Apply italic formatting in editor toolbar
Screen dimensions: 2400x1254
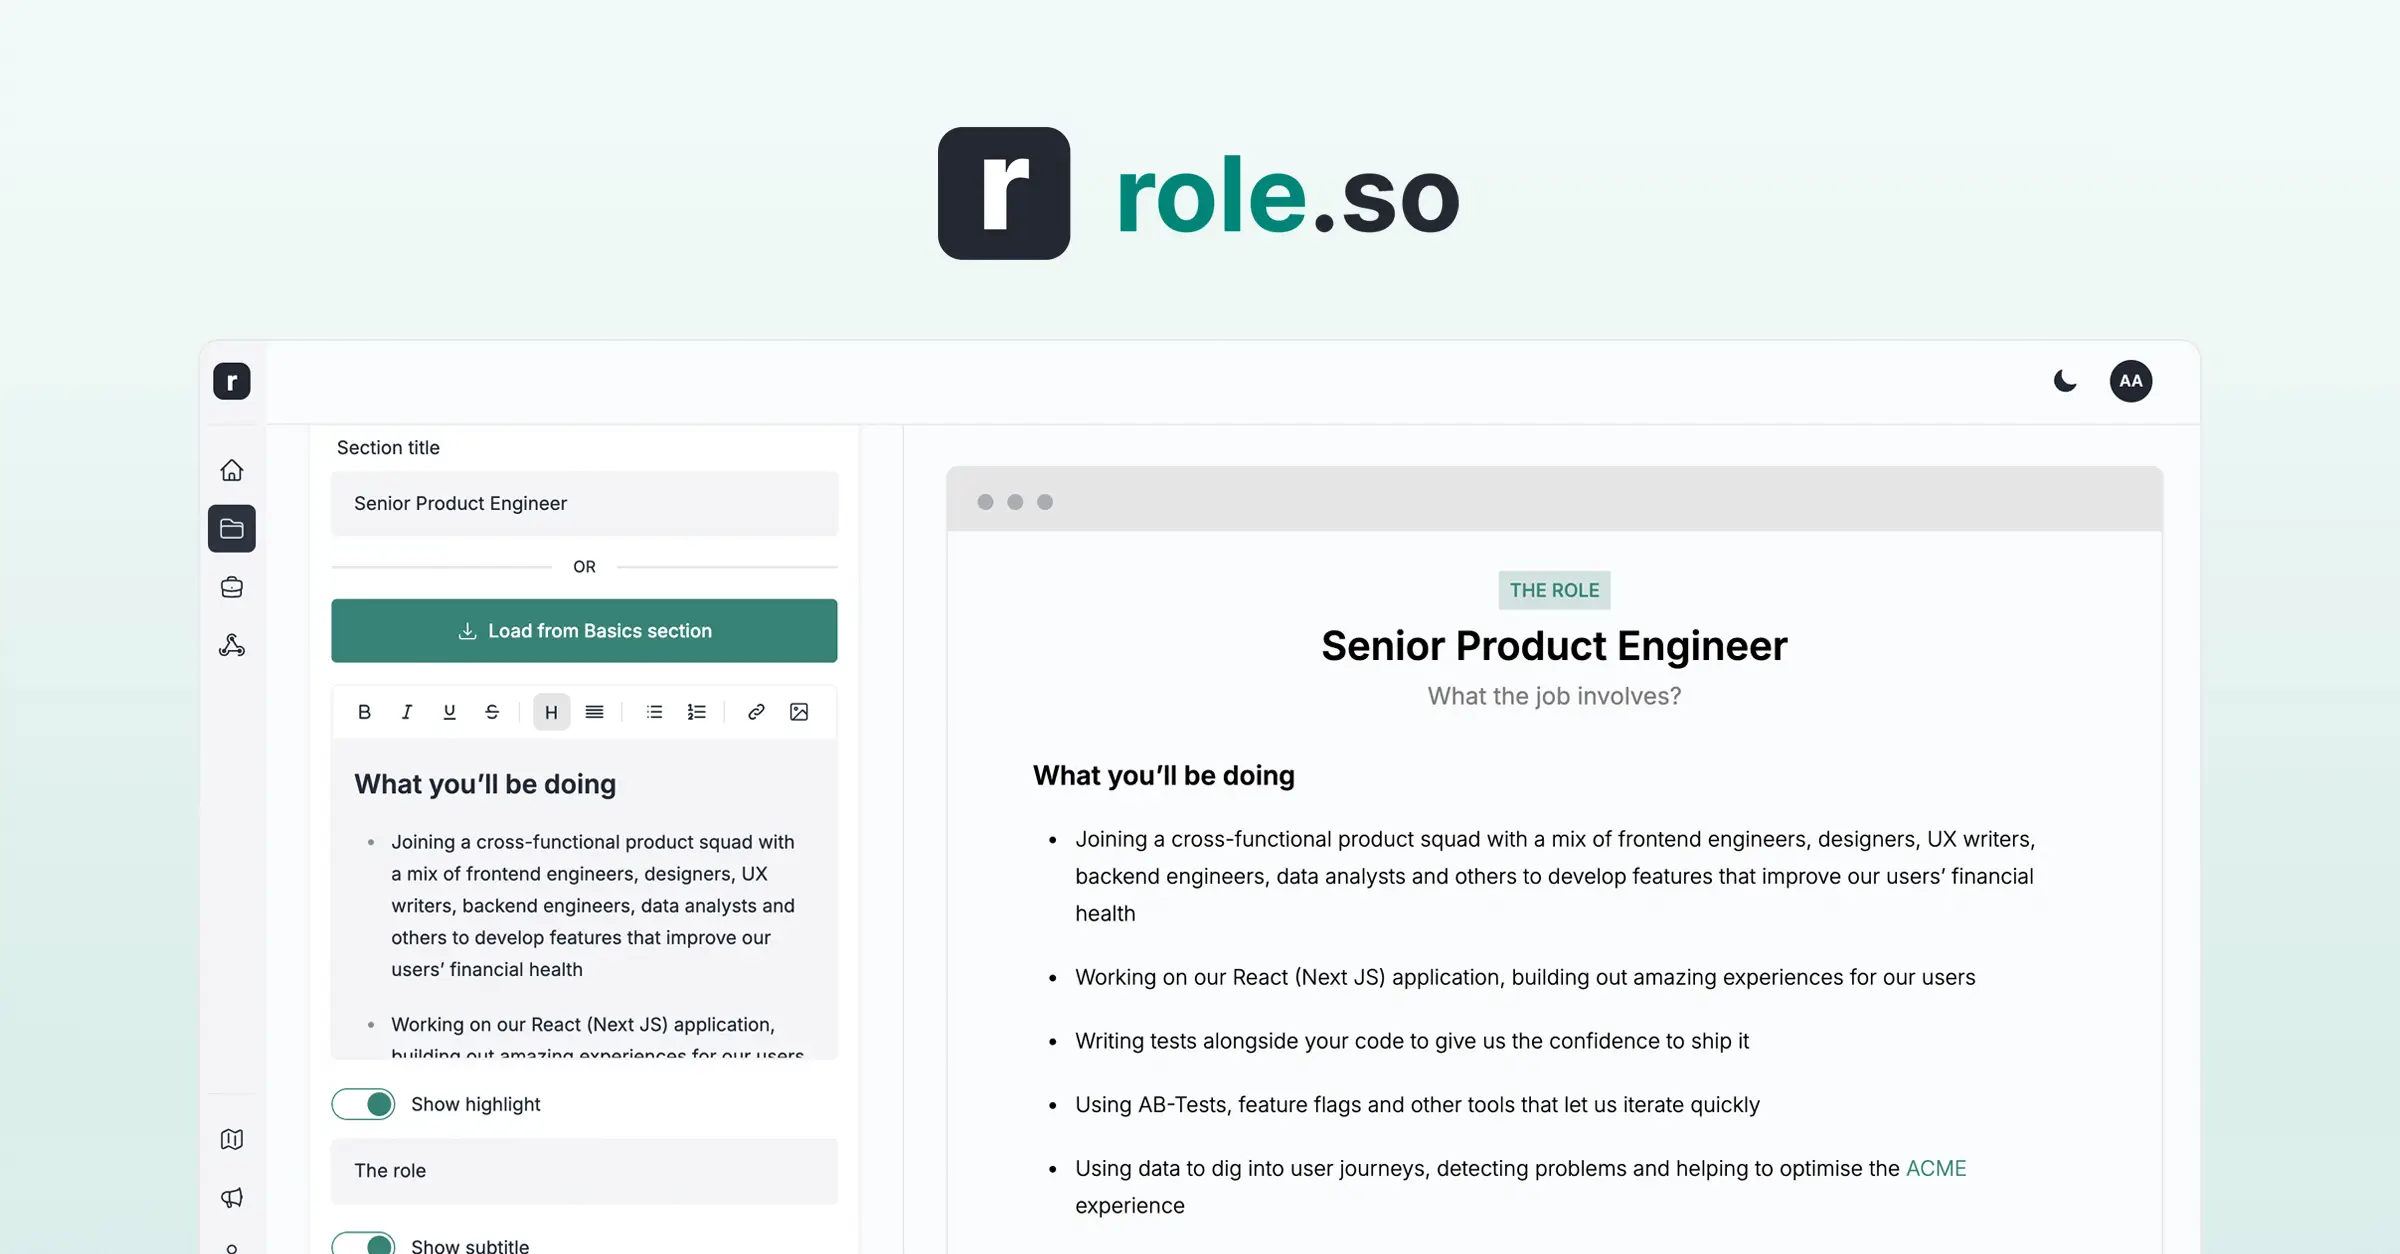pyautogui.click(x=407, y=712)
